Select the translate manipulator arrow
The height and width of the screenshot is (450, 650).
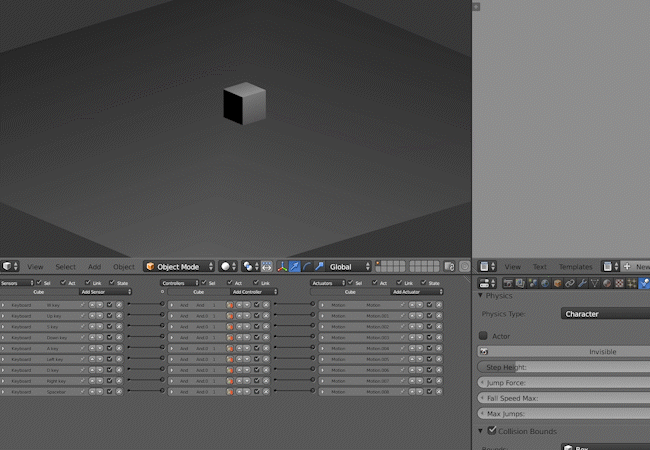294,266
